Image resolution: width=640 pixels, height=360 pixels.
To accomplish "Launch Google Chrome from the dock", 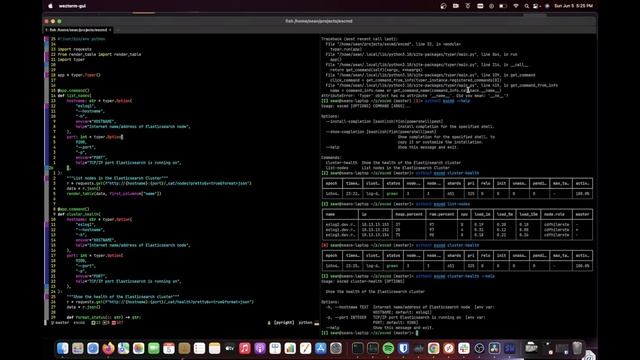I will 433,348.
